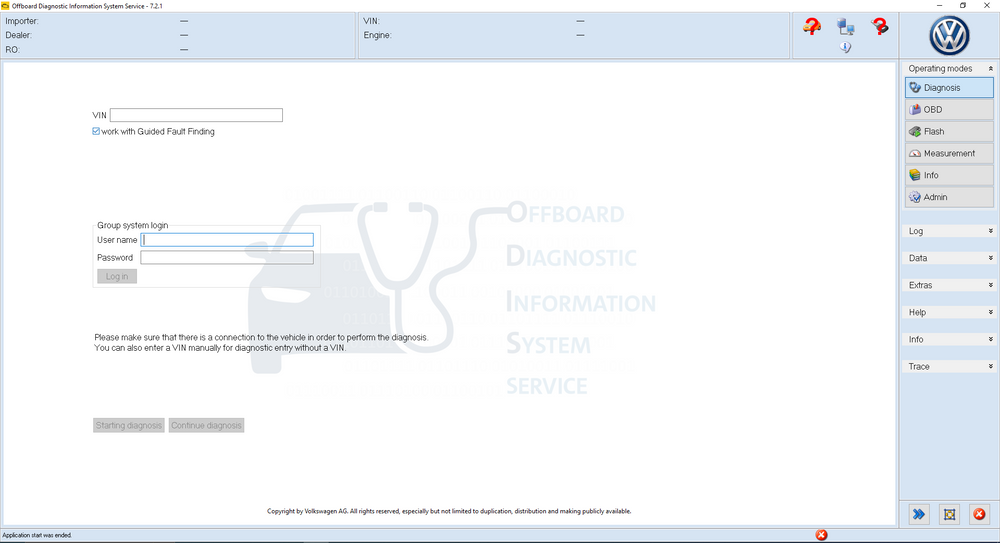Screen dimensions: 1000x543
Task: Click the red X exit icon in sidebar
Action: [979, 514]
